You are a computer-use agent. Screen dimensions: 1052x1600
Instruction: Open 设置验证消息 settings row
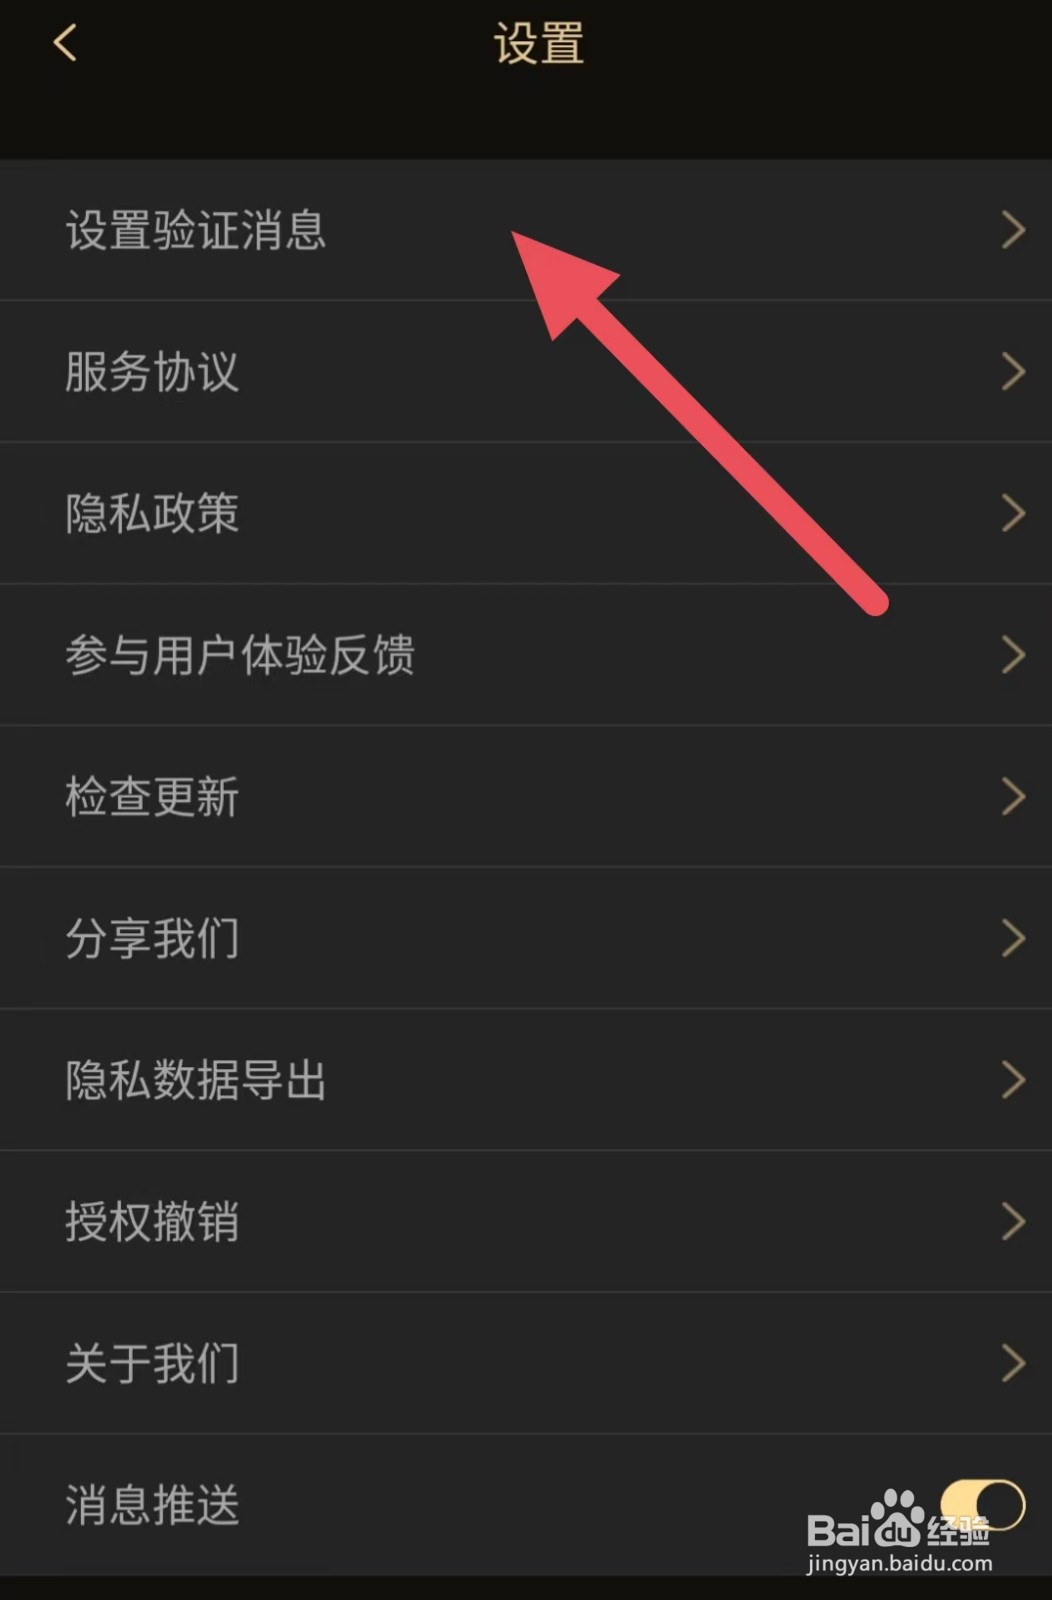(526, 230)
